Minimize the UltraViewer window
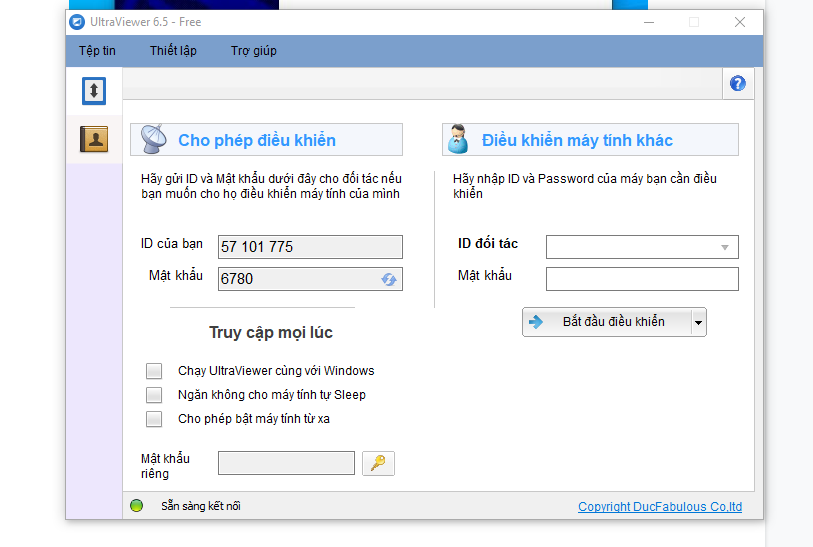813x547 pixels. [x=649, y=22]
